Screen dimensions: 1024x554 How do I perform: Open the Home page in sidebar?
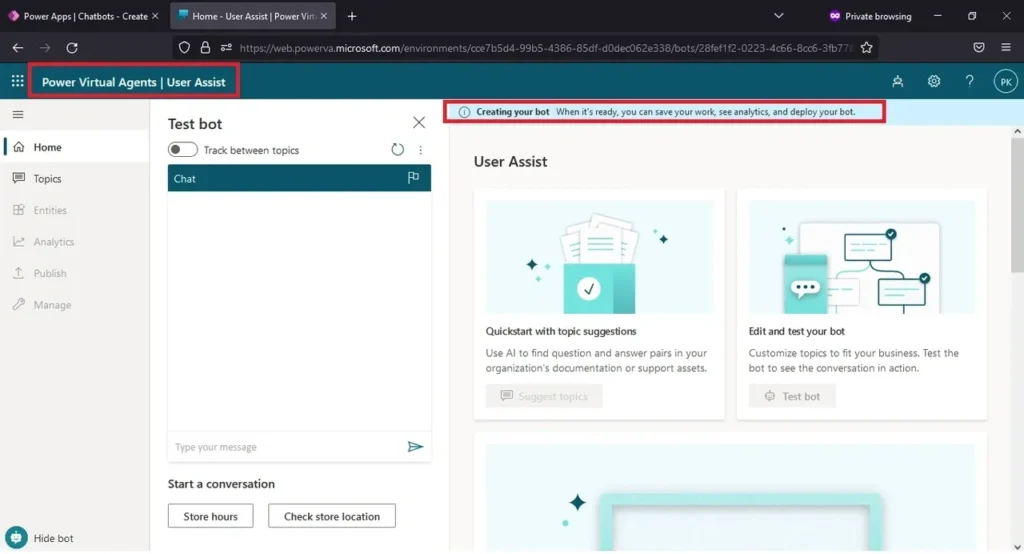(x=74, y=147)
